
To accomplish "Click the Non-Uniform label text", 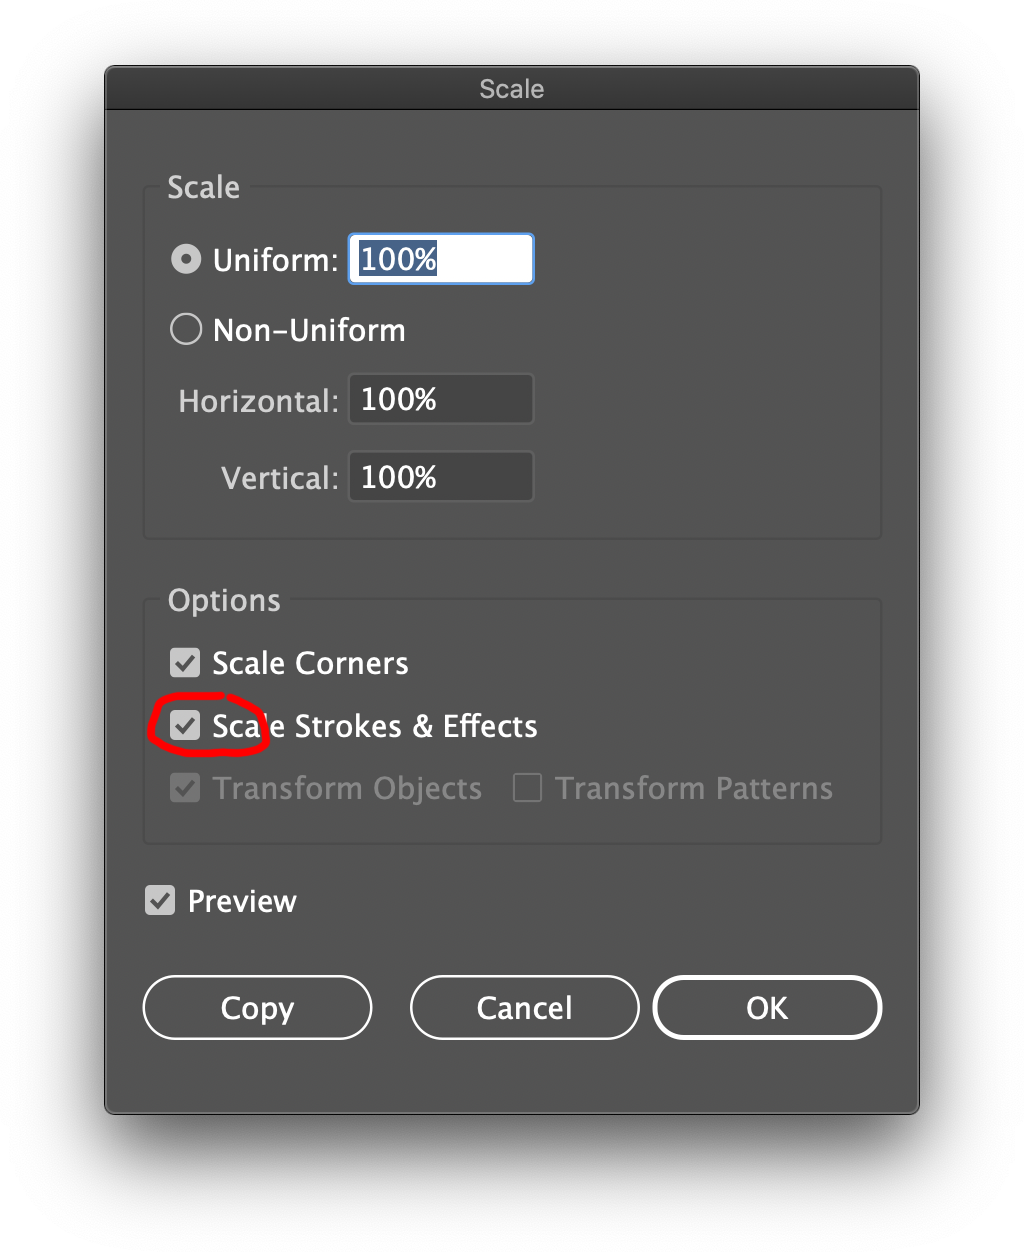I will coord(308,329).
